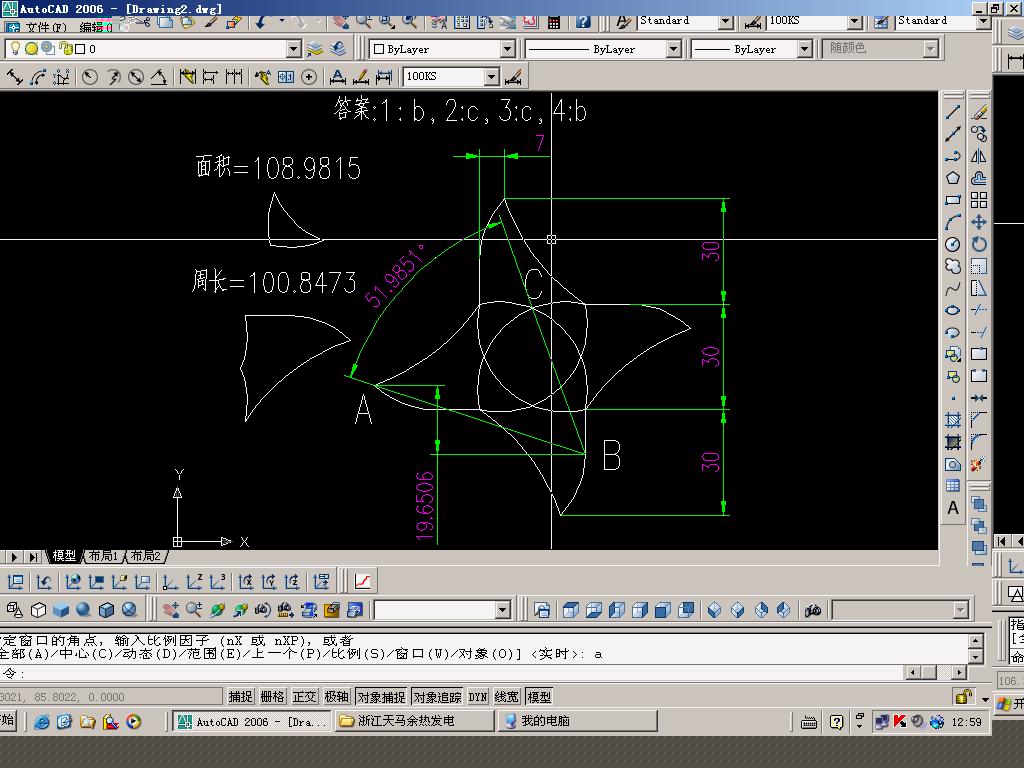
Task: Select the Arc draw tool
Action: (x=953, y=223)
